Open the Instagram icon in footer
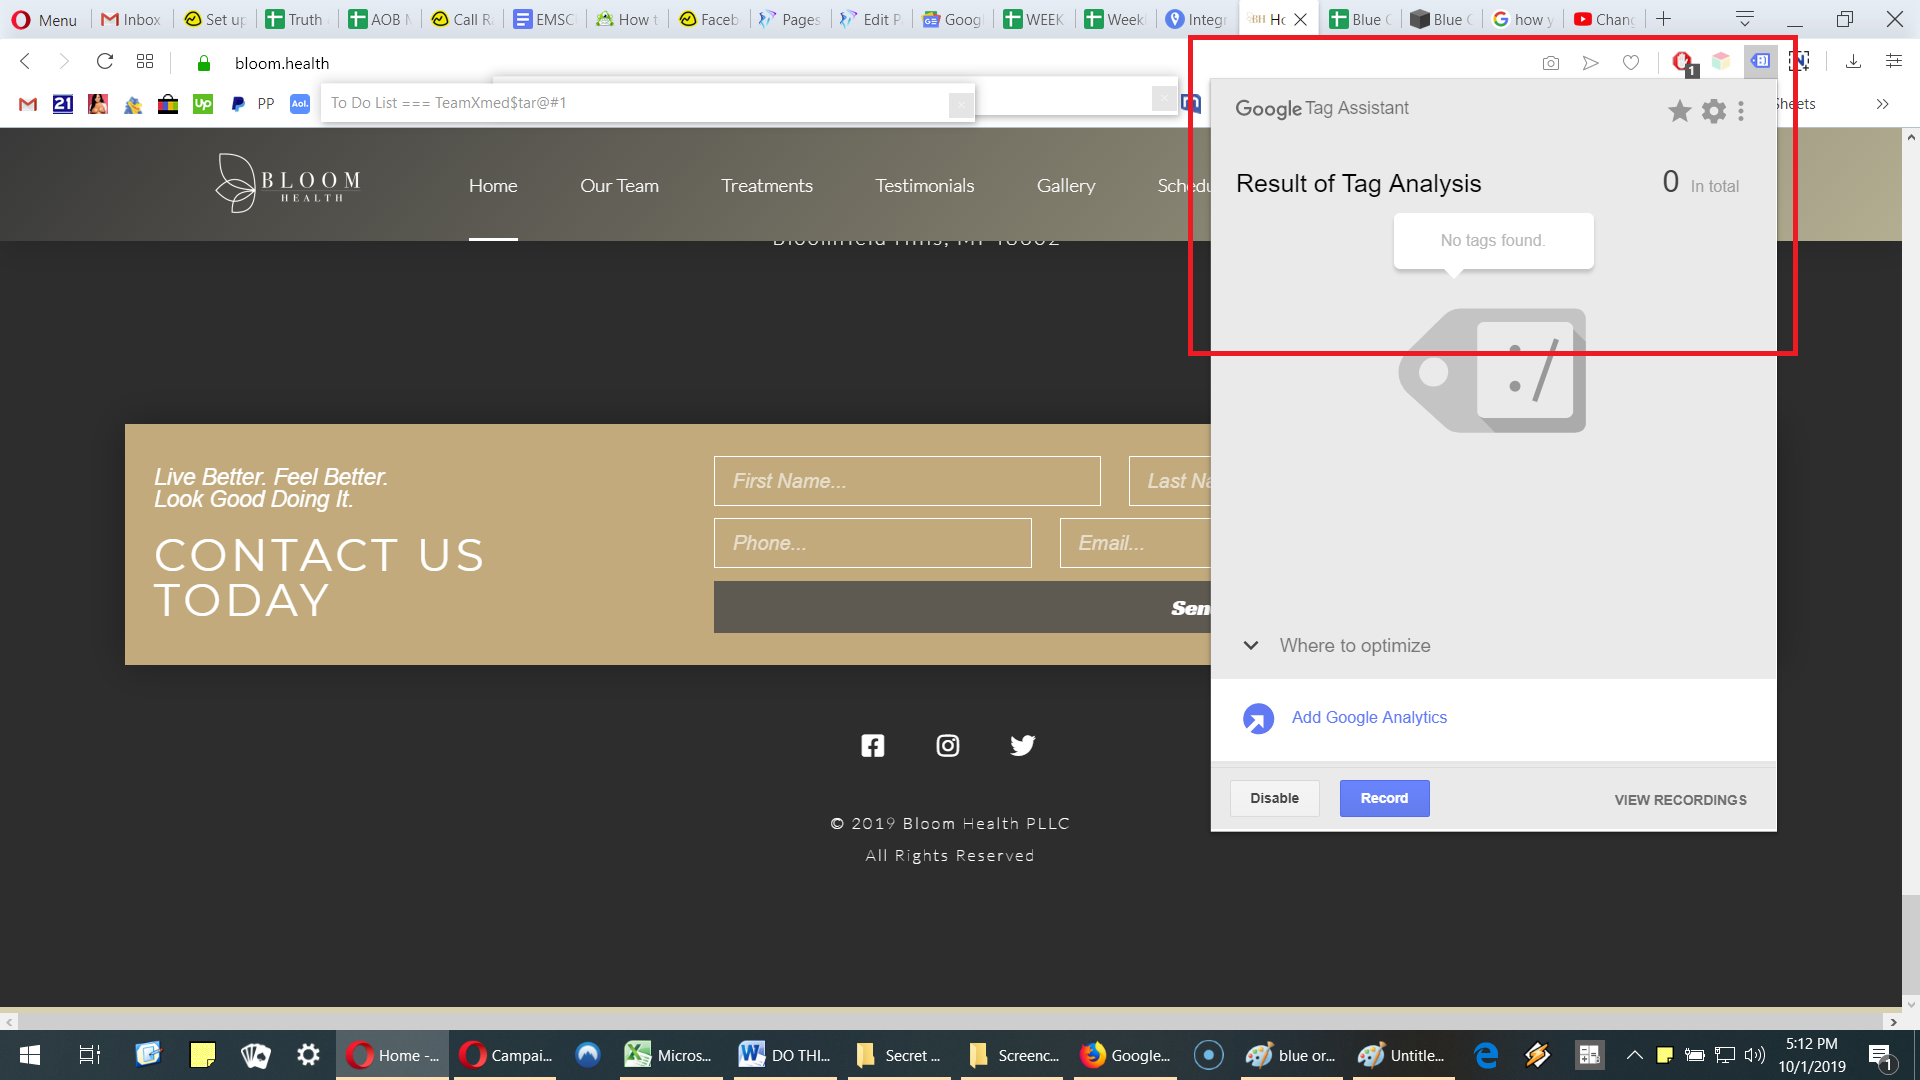This screenshot has width=1920, height=1080. 948,745
